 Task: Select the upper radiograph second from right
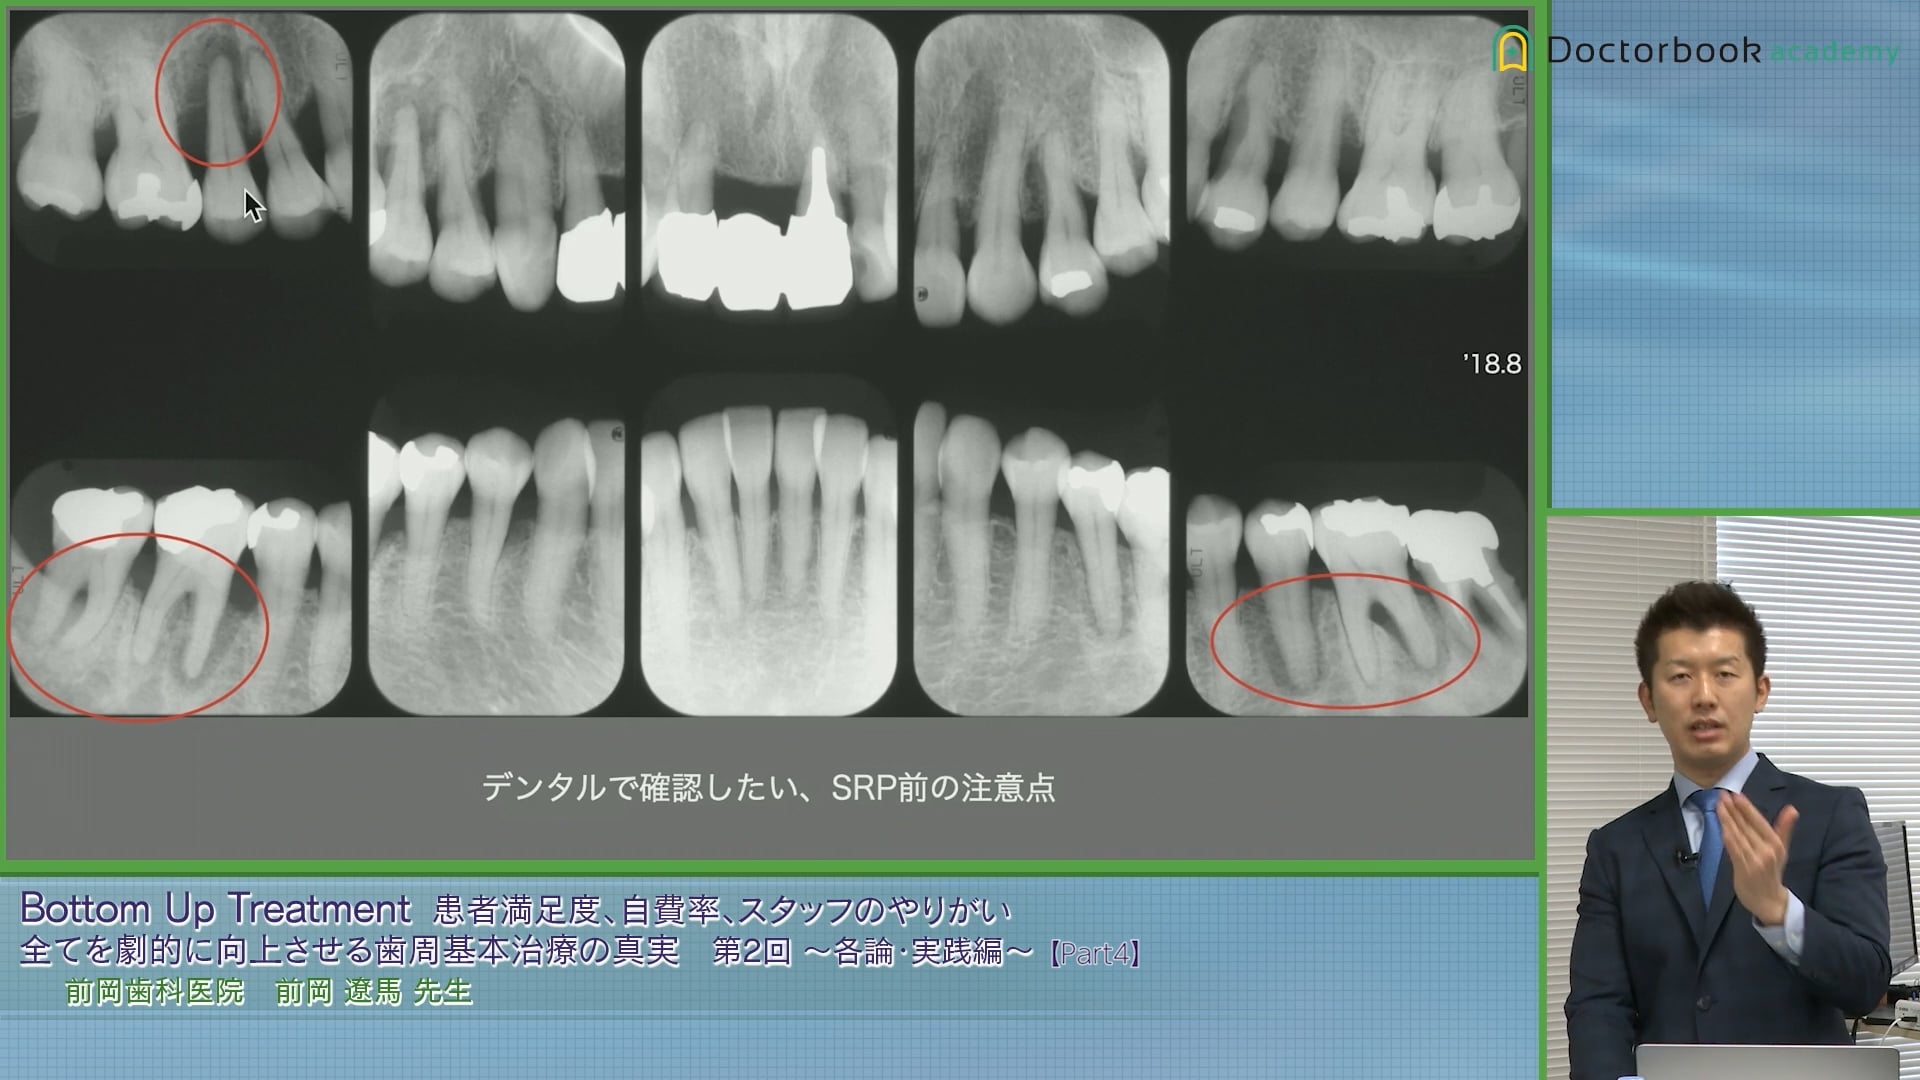click(x=1041, y=170)
